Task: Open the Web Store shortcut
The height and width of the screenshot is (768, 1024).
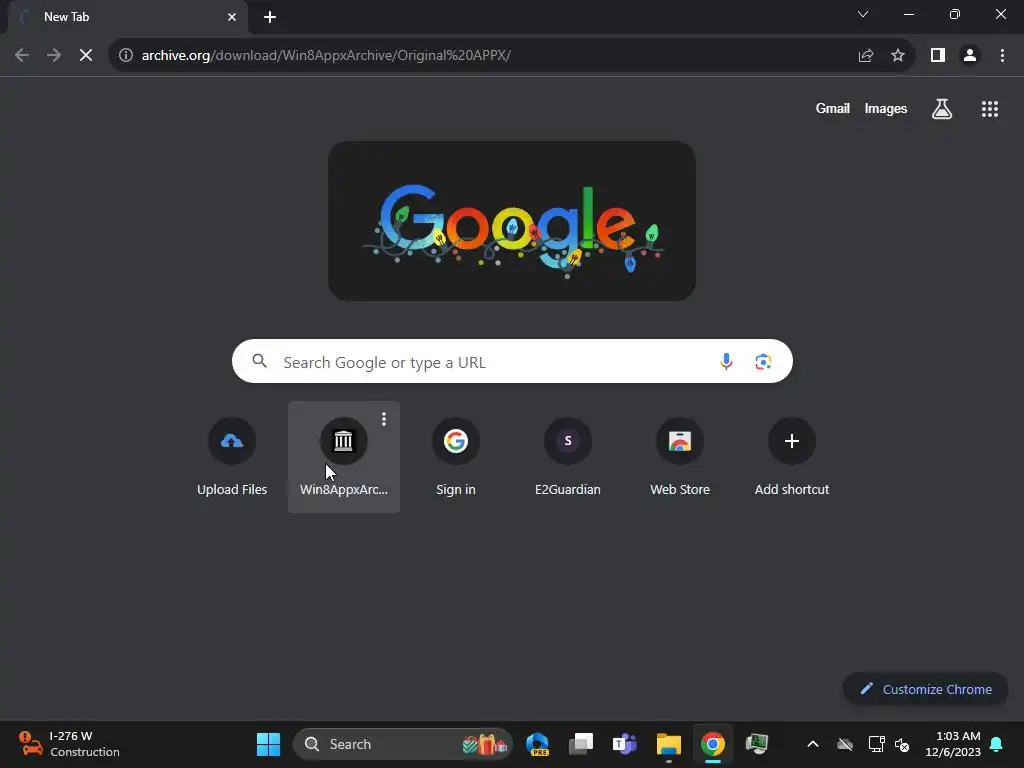Action: click(680, 457)
